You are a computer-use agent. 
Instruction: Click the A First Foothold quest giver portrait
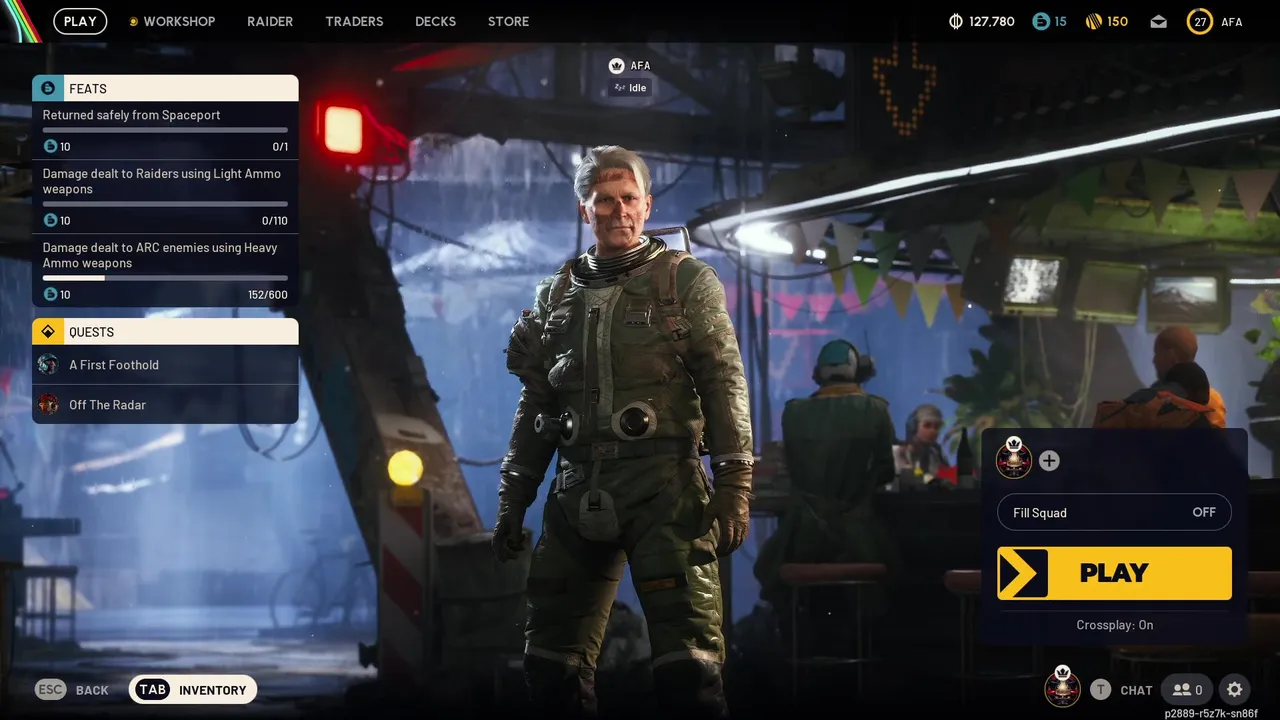coord(48,365)
